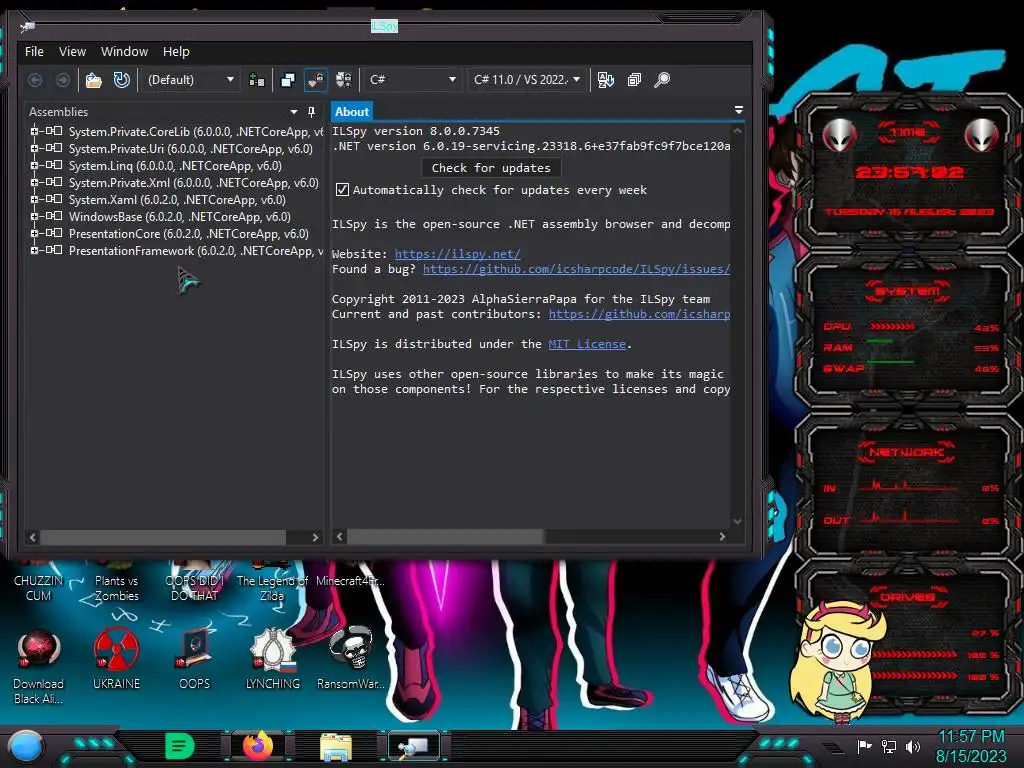This screenshot has width=1024, height=768.
Task: Open Search with the magnifier icon
Action: click(662, 80)
